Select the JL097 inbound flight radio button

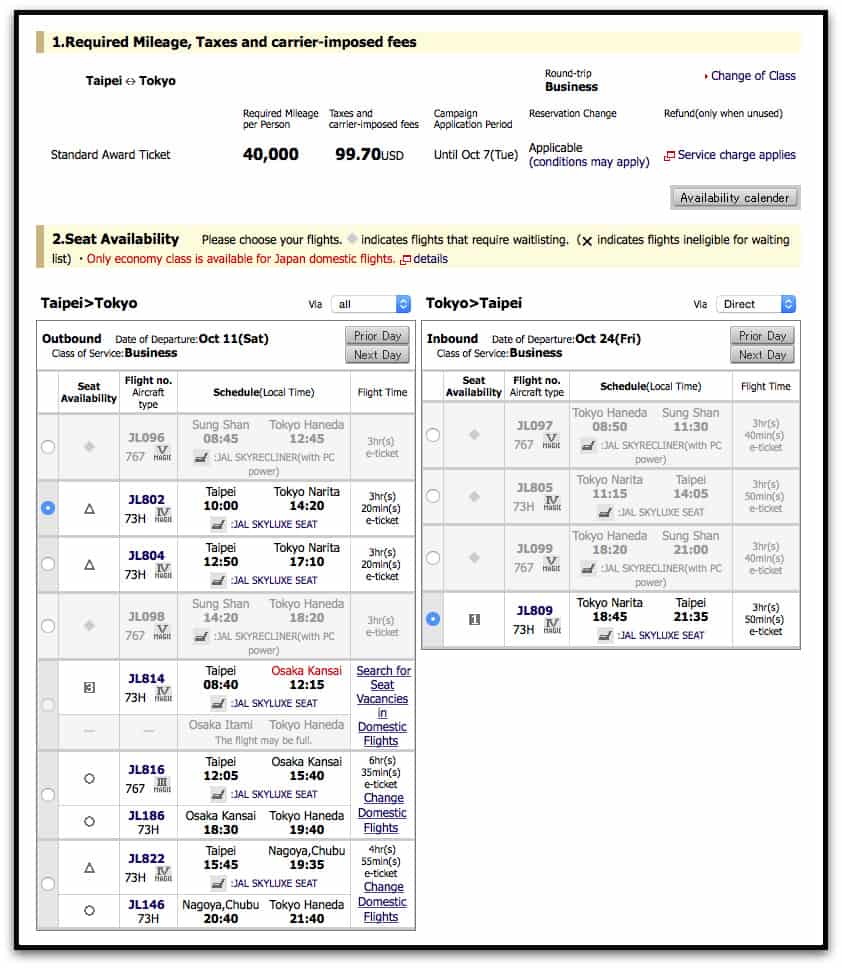pyautogui.click(x=433, y=435)
